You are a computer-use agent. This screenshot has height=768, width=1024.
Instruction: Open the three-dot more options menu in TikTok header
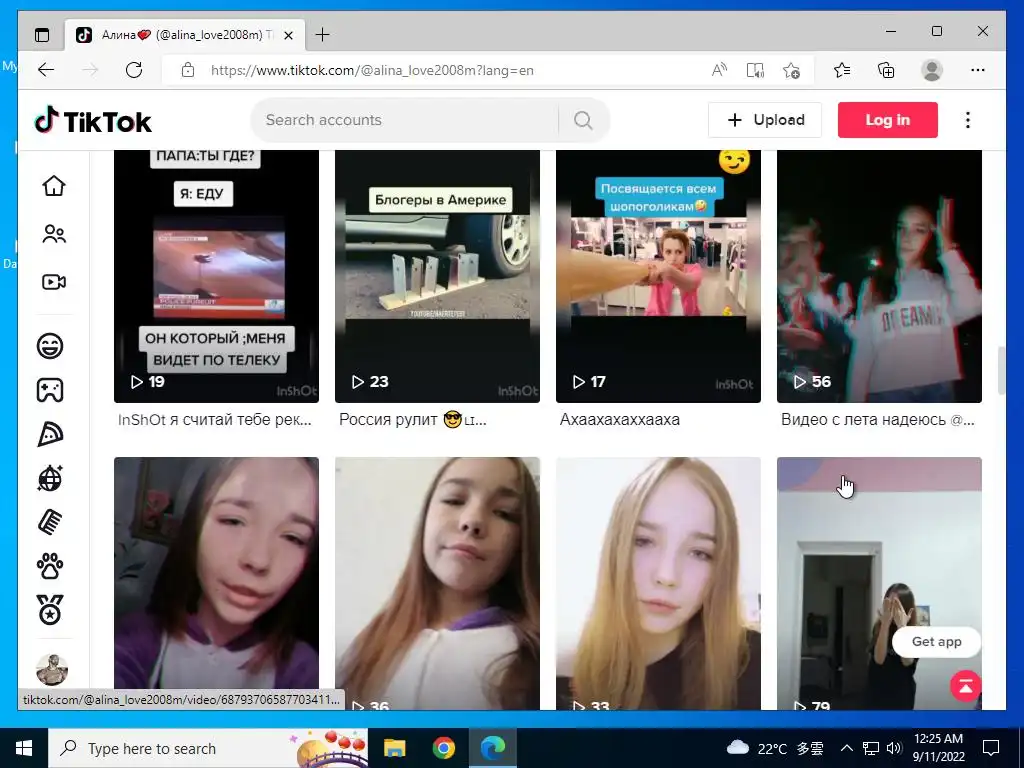click(x=968, y=120)
